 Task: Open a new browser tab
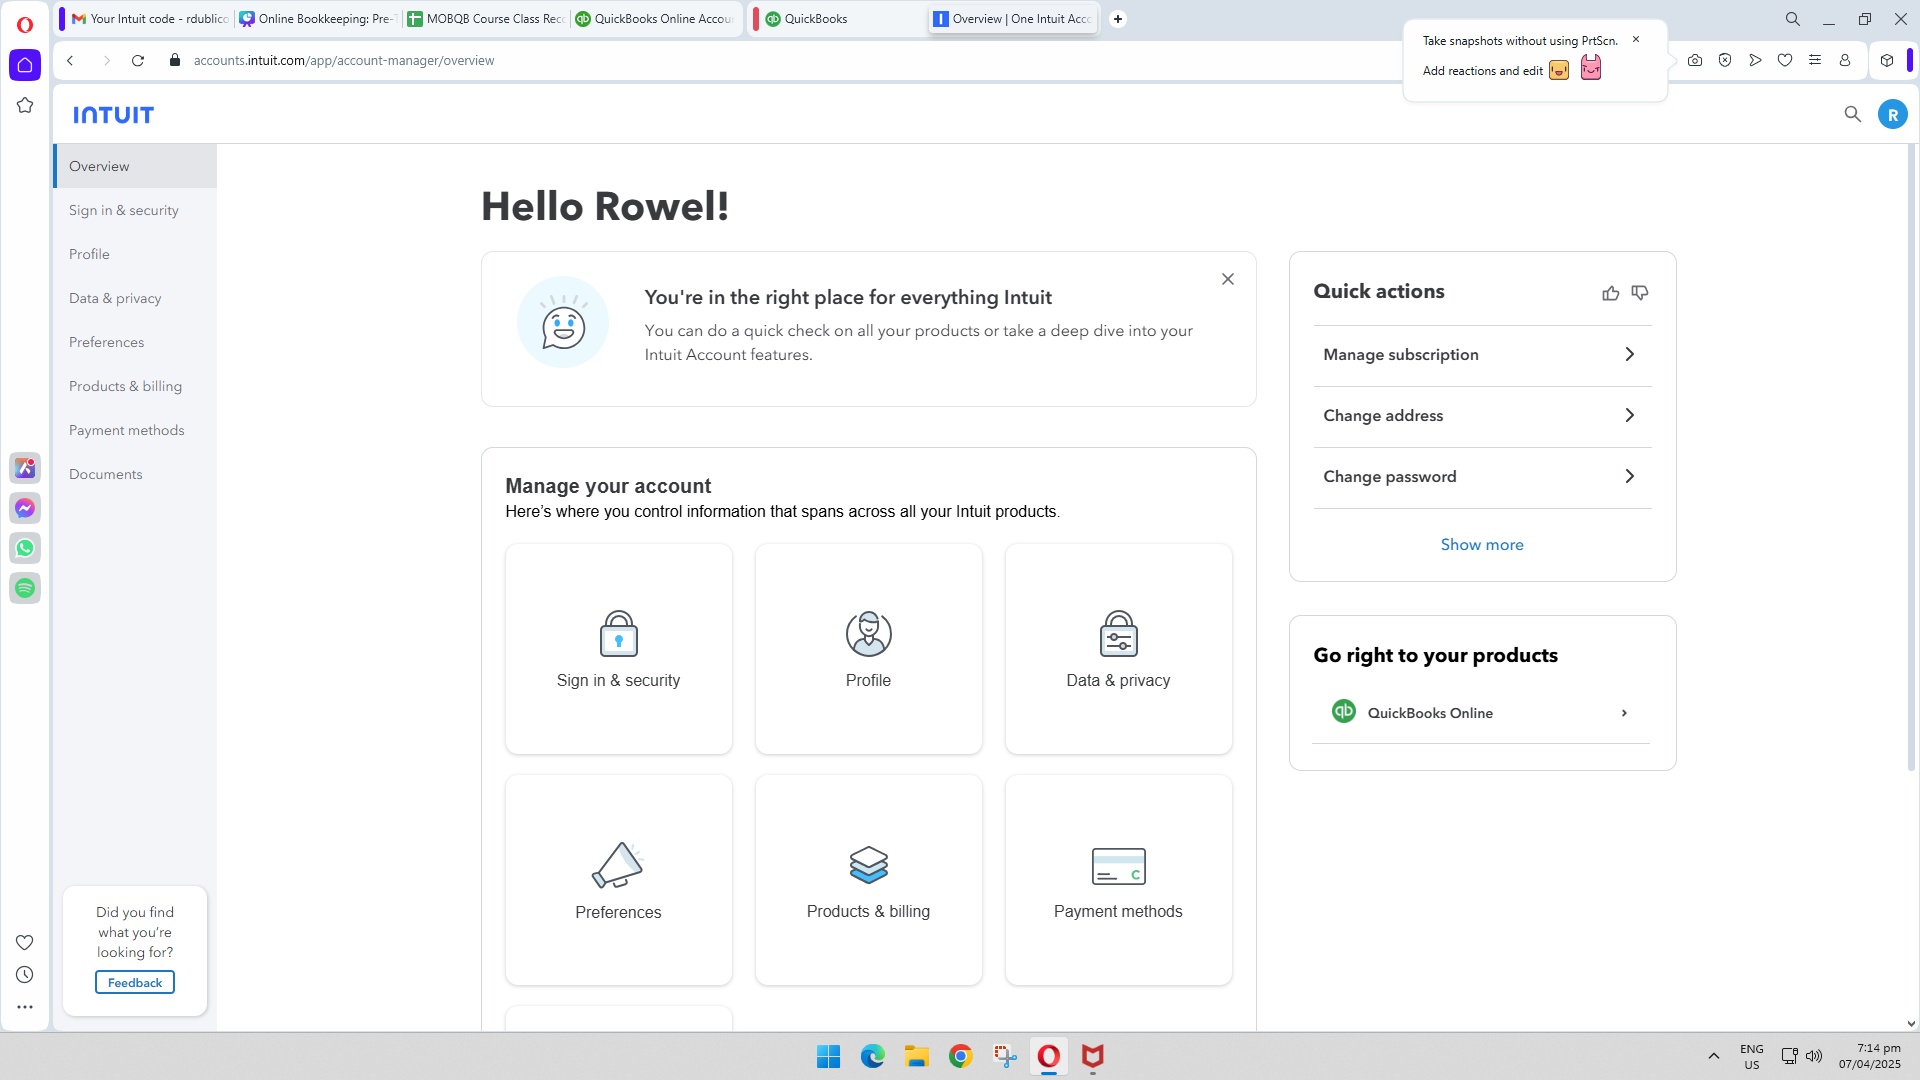tap(1118, 18)
